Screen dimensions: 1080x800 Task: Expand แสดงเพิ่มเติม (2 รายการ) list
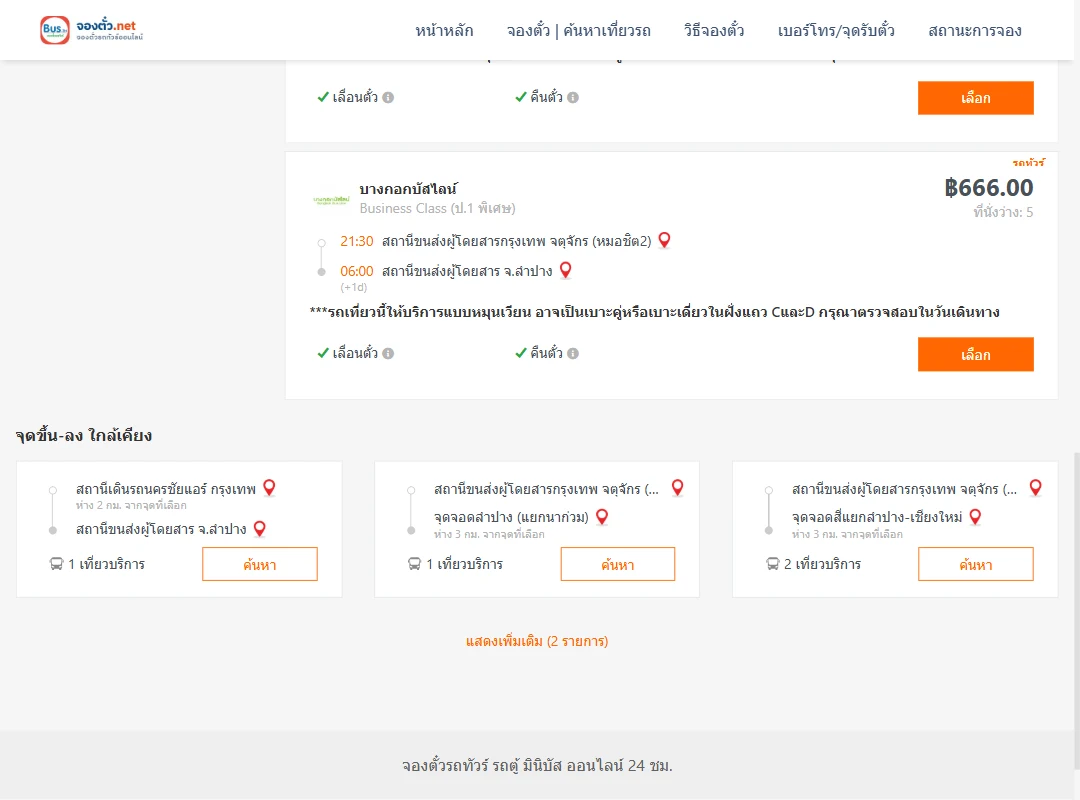(537, 642)
